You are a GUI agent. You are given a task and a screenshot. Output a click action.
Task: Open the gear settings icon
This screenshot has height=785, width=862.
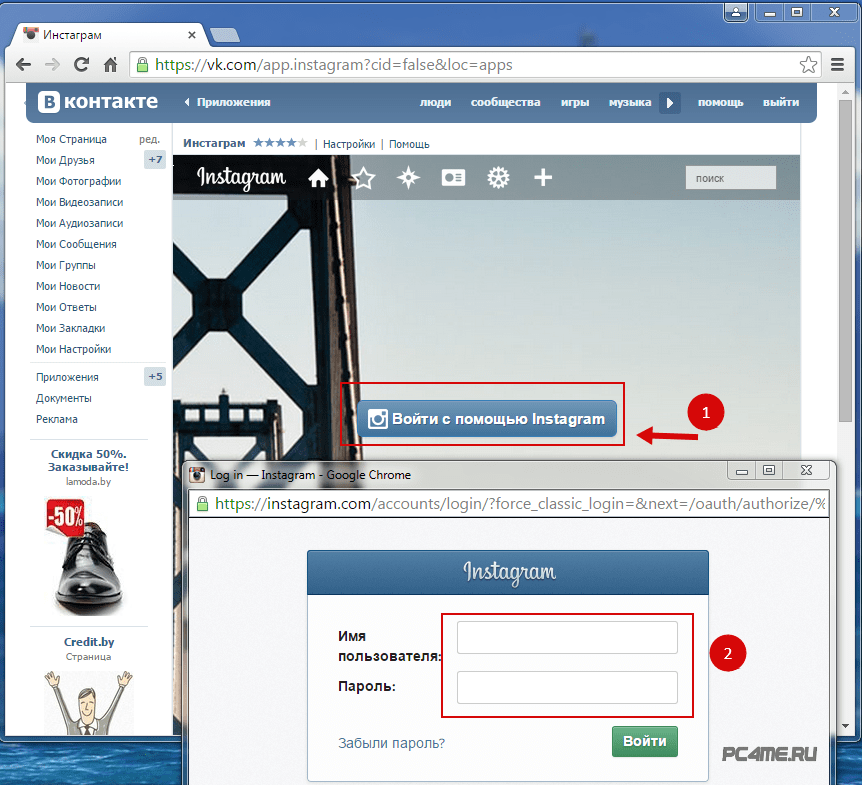click(x=498, y=178)
